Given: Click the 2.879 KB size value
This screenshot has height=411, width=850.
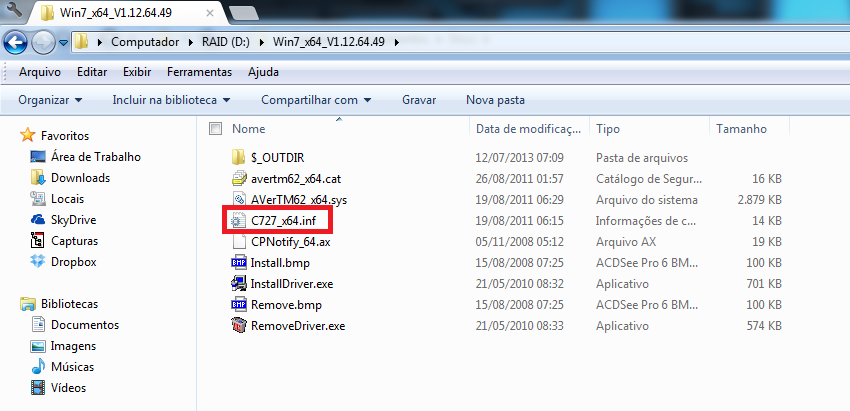Looking at the screenshot, I should pos(759,200).
